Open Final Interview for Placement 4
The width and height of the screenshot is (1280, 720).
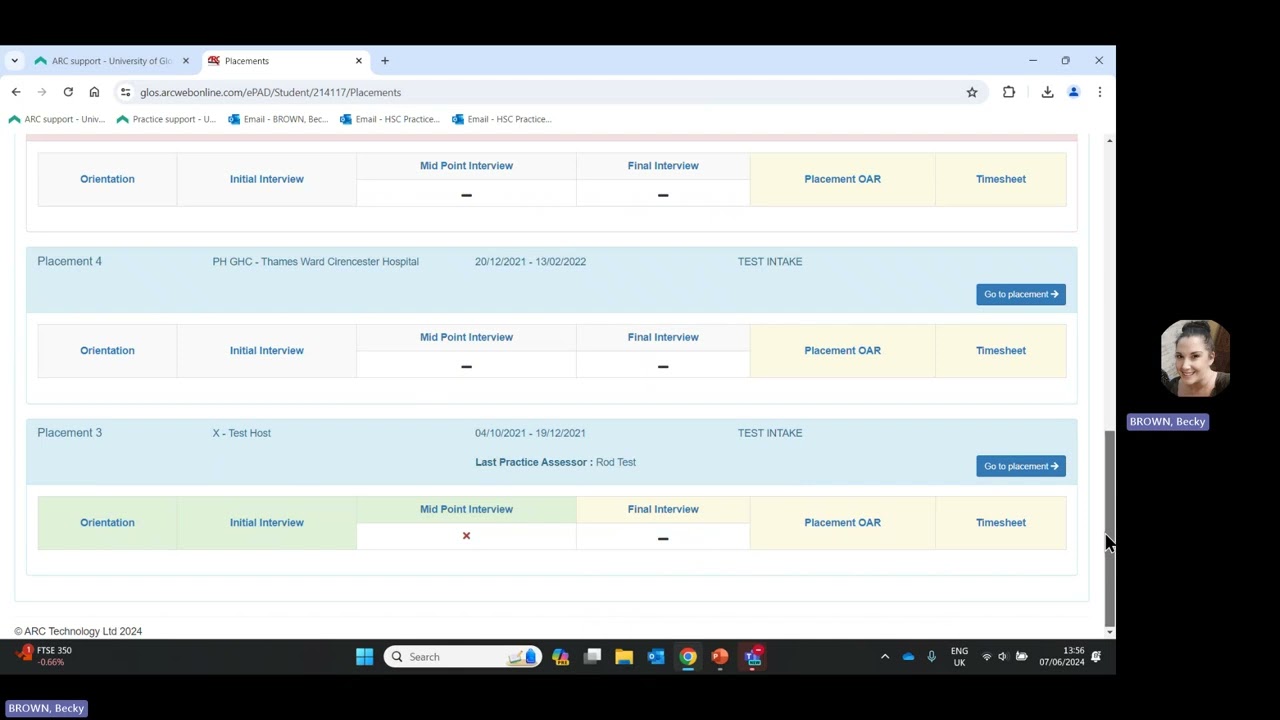(663, 337)
